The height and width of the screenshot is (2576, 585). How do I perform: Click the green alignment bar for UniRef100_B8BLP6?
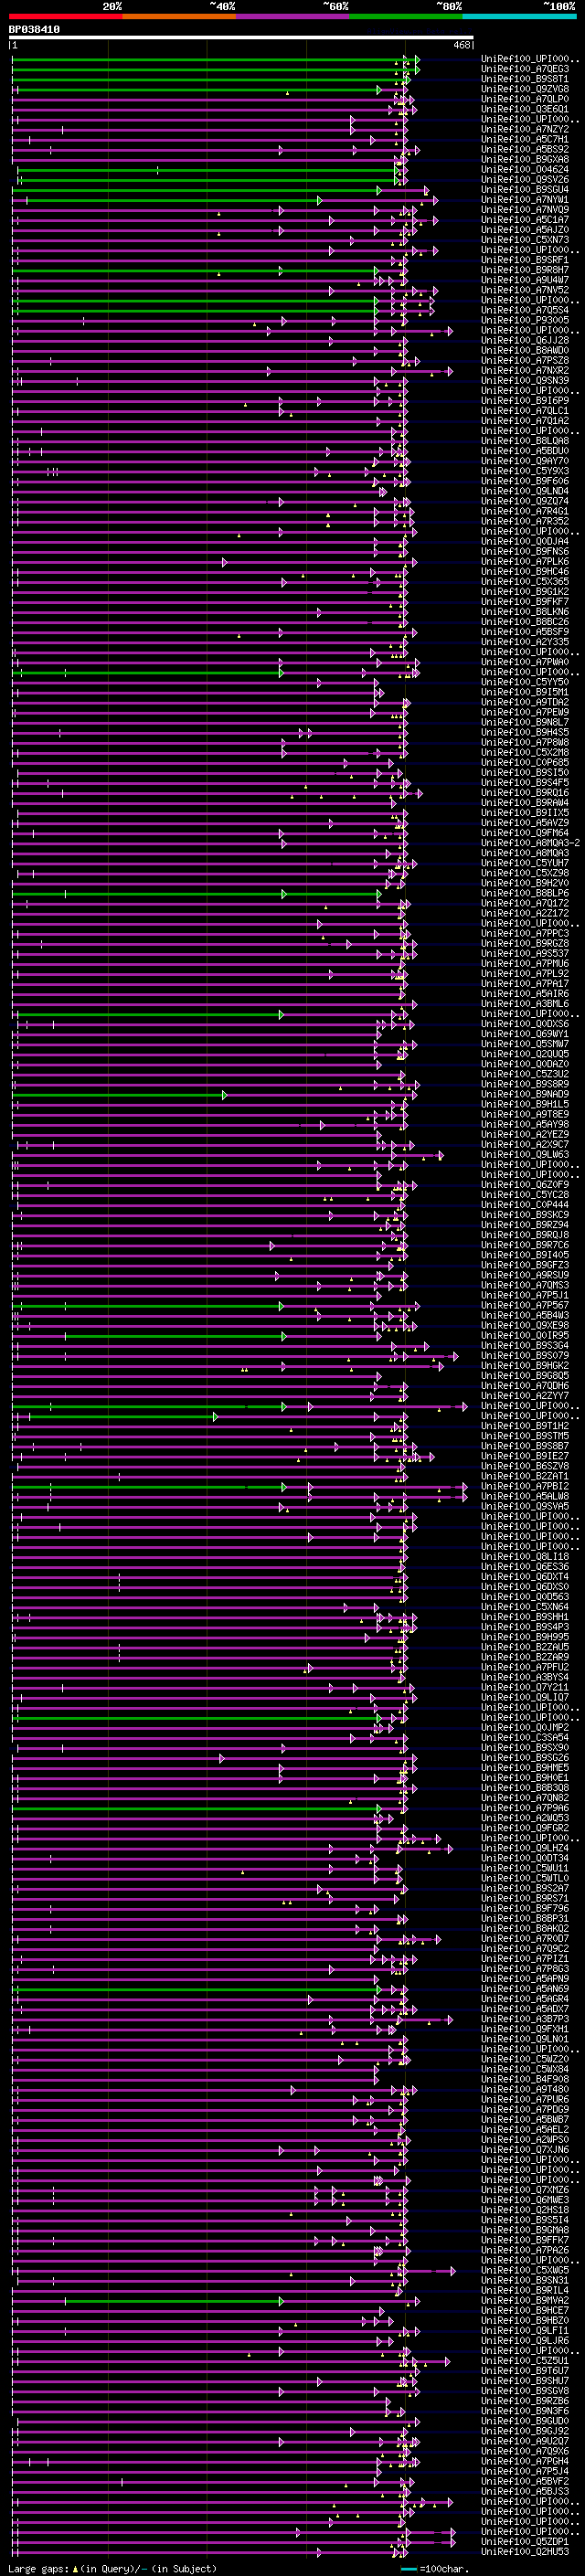[196, 893]
